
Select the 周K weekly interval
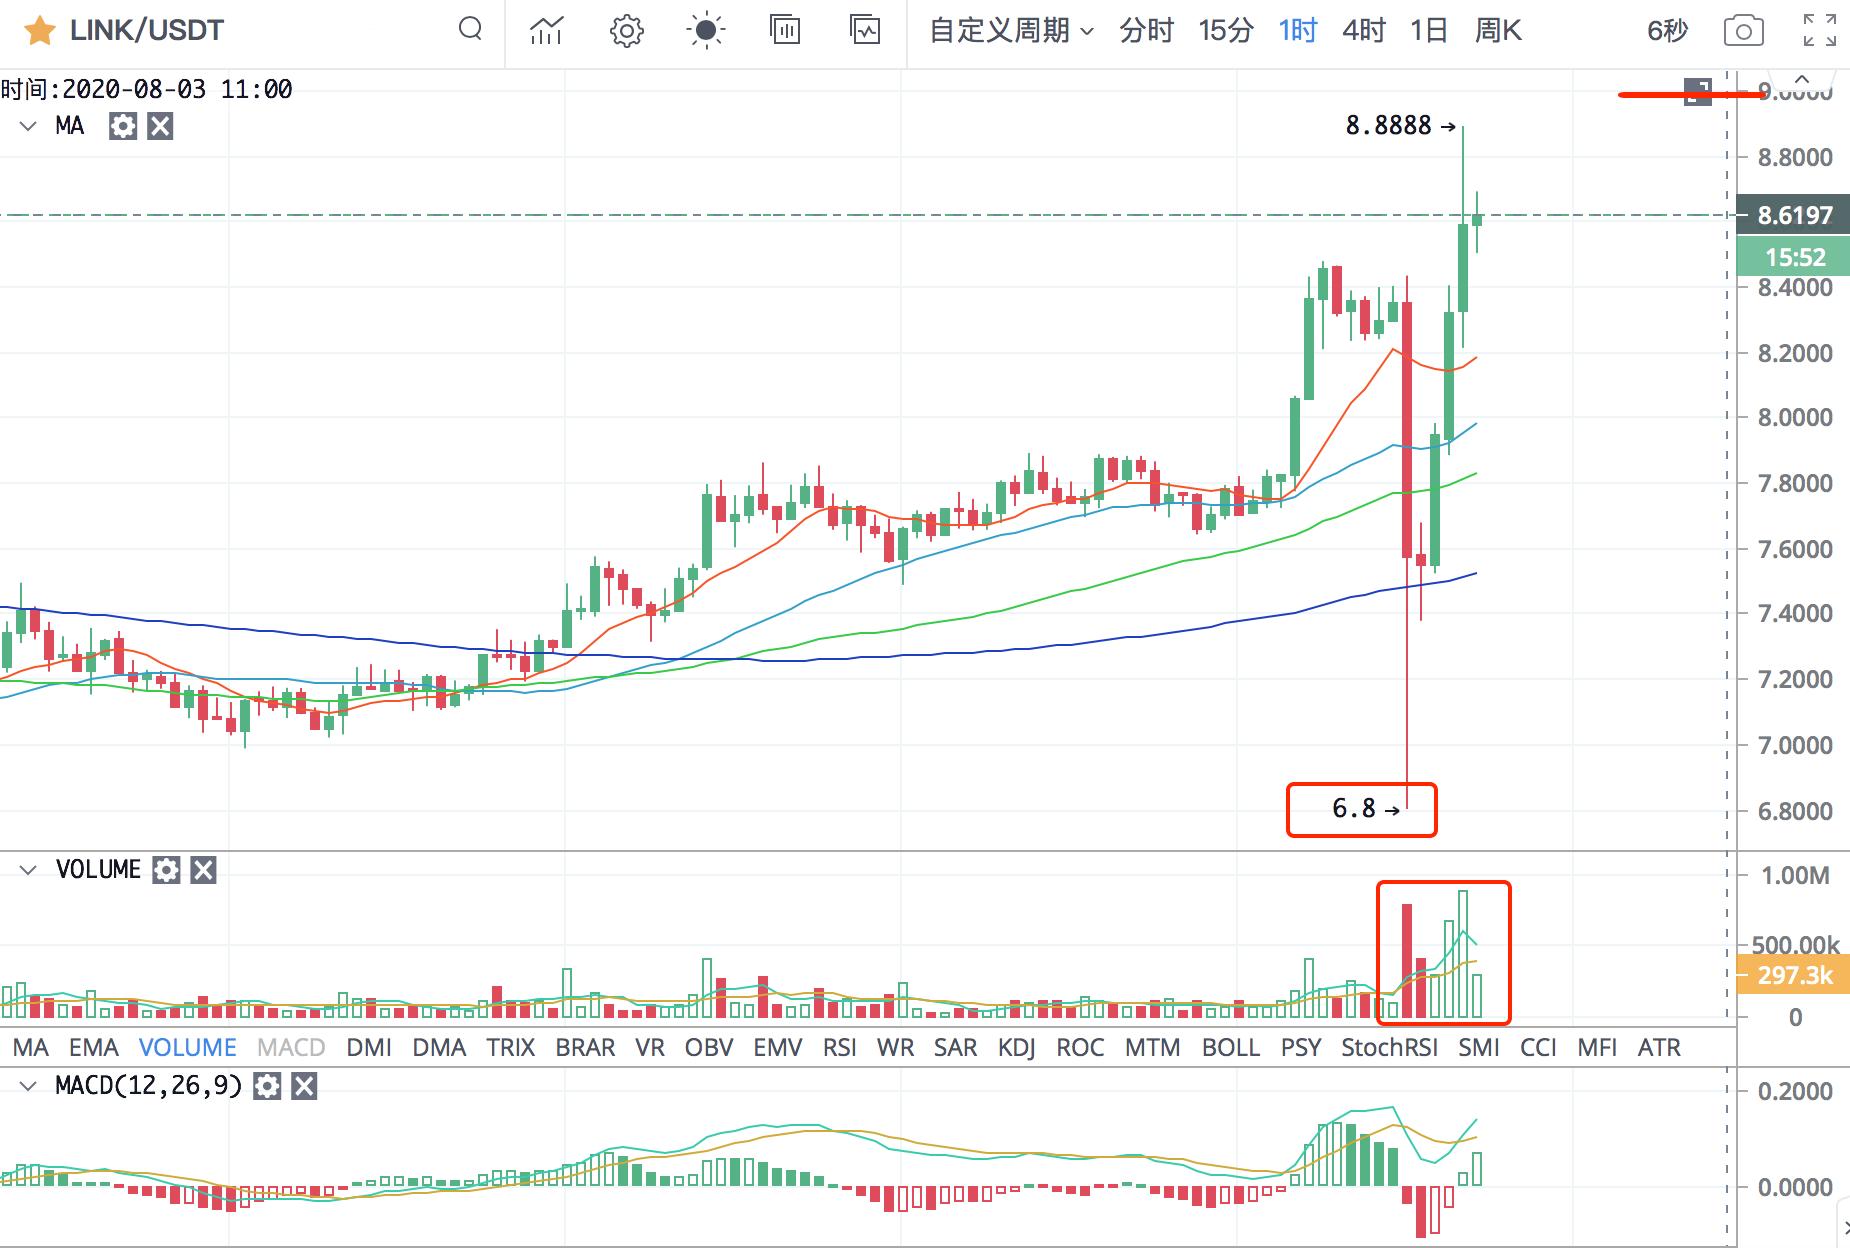(x=1498, y=31)
